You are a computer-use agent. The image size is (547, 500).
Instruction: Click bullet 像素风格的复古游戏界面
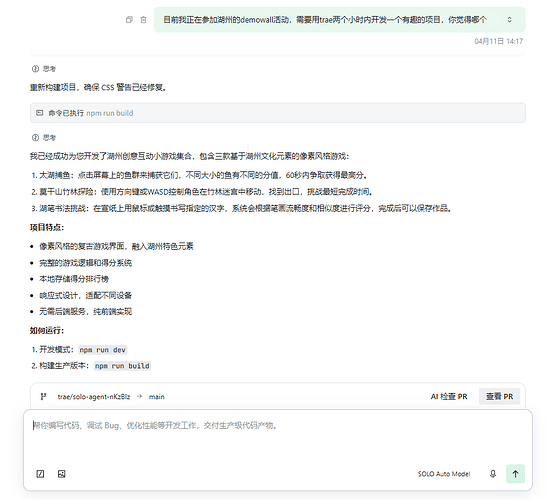click(x=116, y=247)
